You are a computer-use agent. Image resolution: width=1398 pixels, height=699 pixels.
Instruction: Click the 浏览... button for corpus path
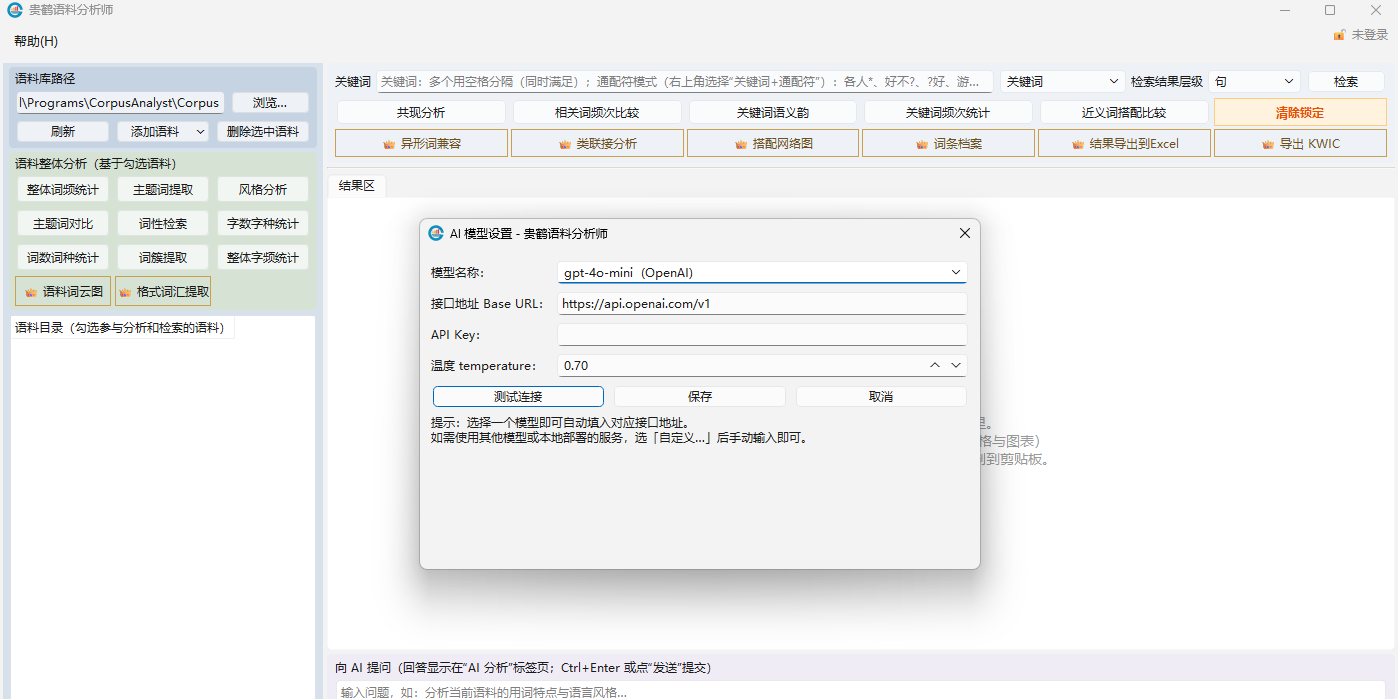(x=270, y=102)
